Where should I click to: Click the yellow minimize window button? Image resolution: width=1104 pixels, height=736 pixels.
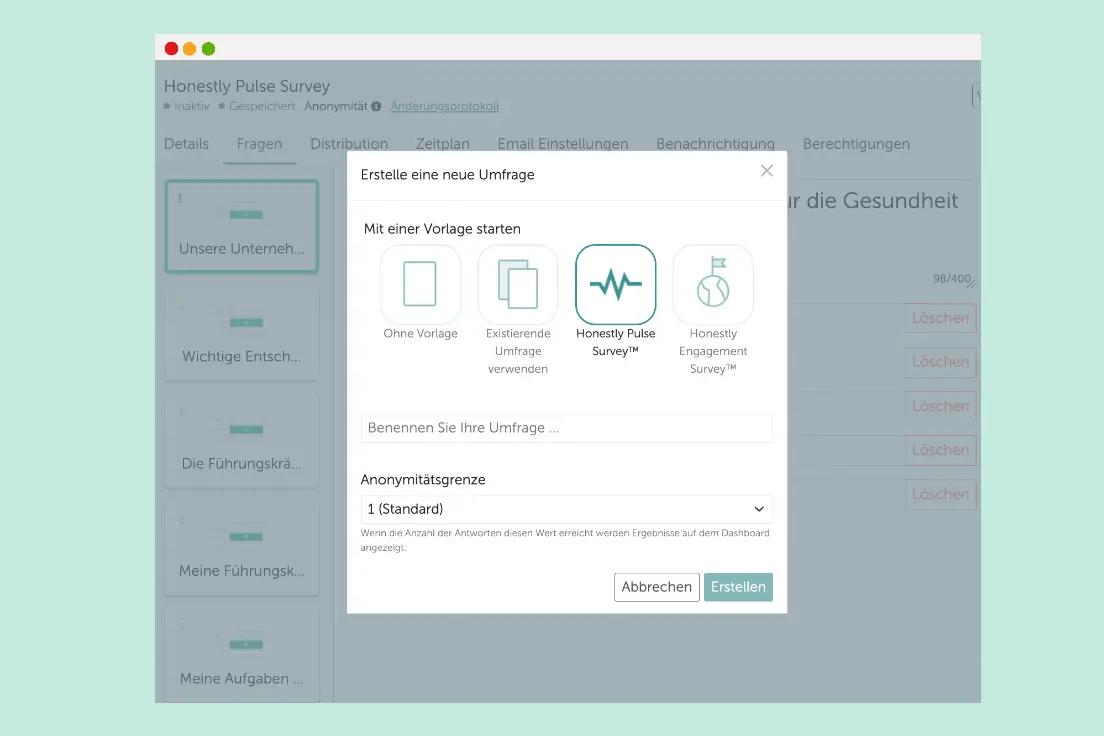[x=189, y=49]
